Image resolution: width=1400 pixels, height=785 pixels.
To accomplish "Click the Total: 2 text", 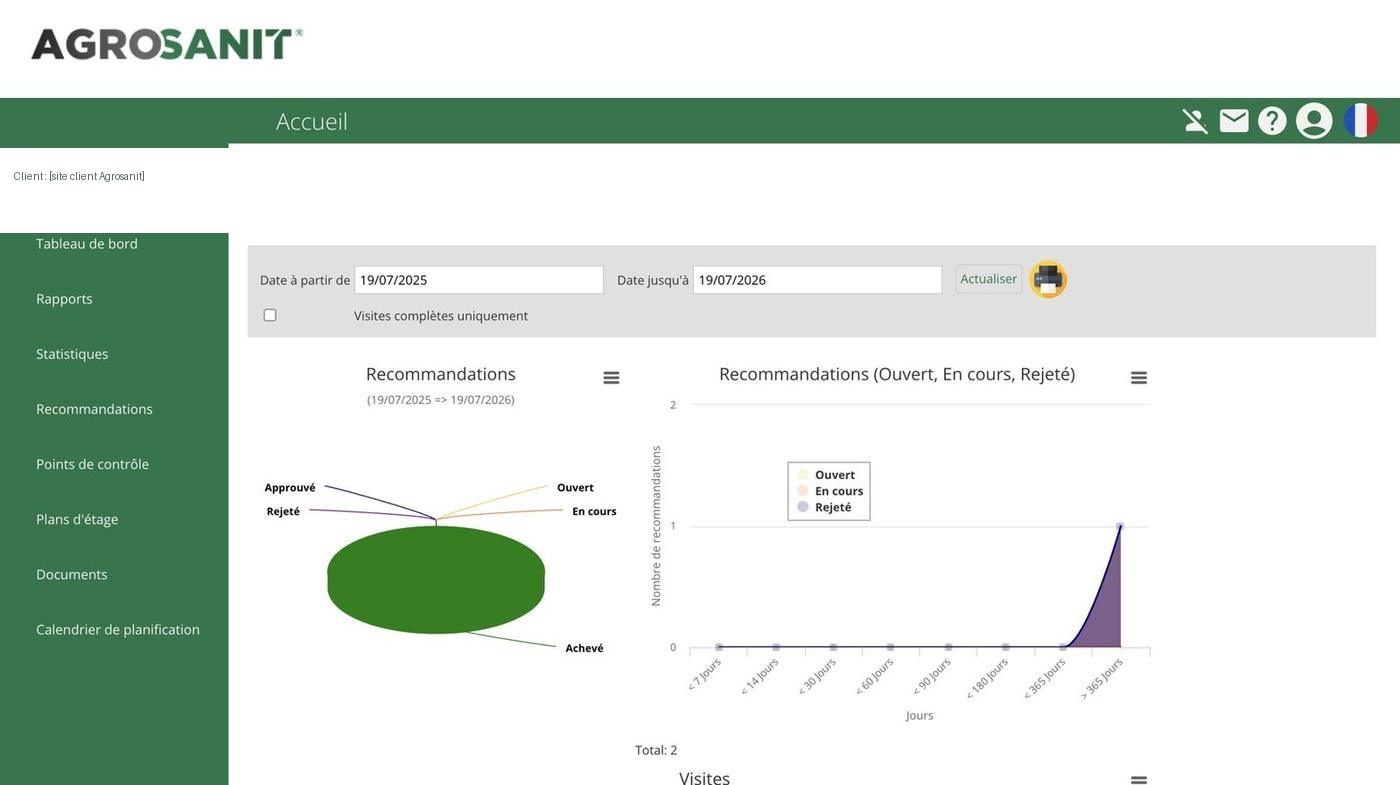I will (x=656, y=750).
